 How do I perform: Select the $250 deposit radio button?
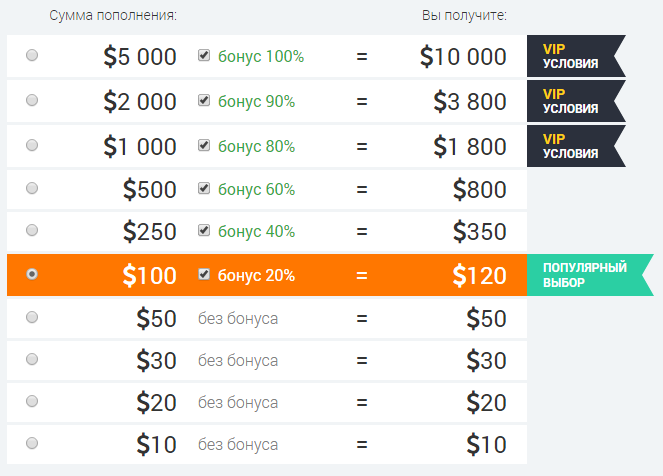[32, 230]
